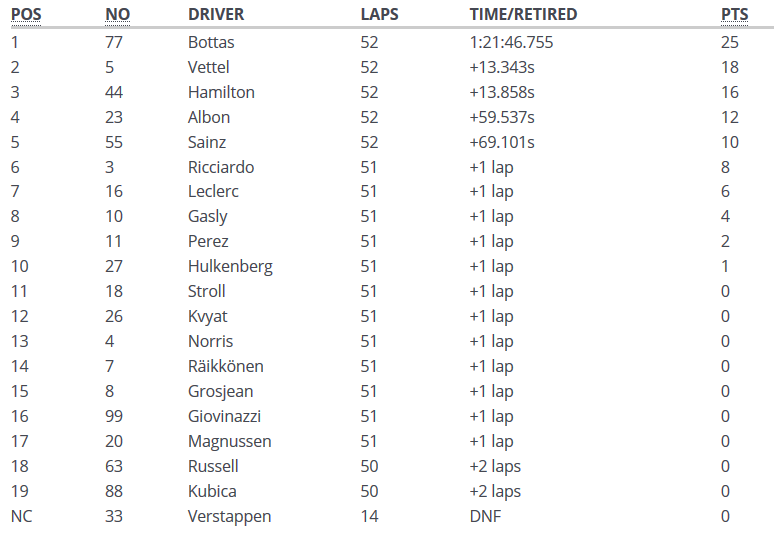774x552 pixels.
Task: Select the TIME/RETIRED column header
Action: pyautogui.click(x=523, y=15)
